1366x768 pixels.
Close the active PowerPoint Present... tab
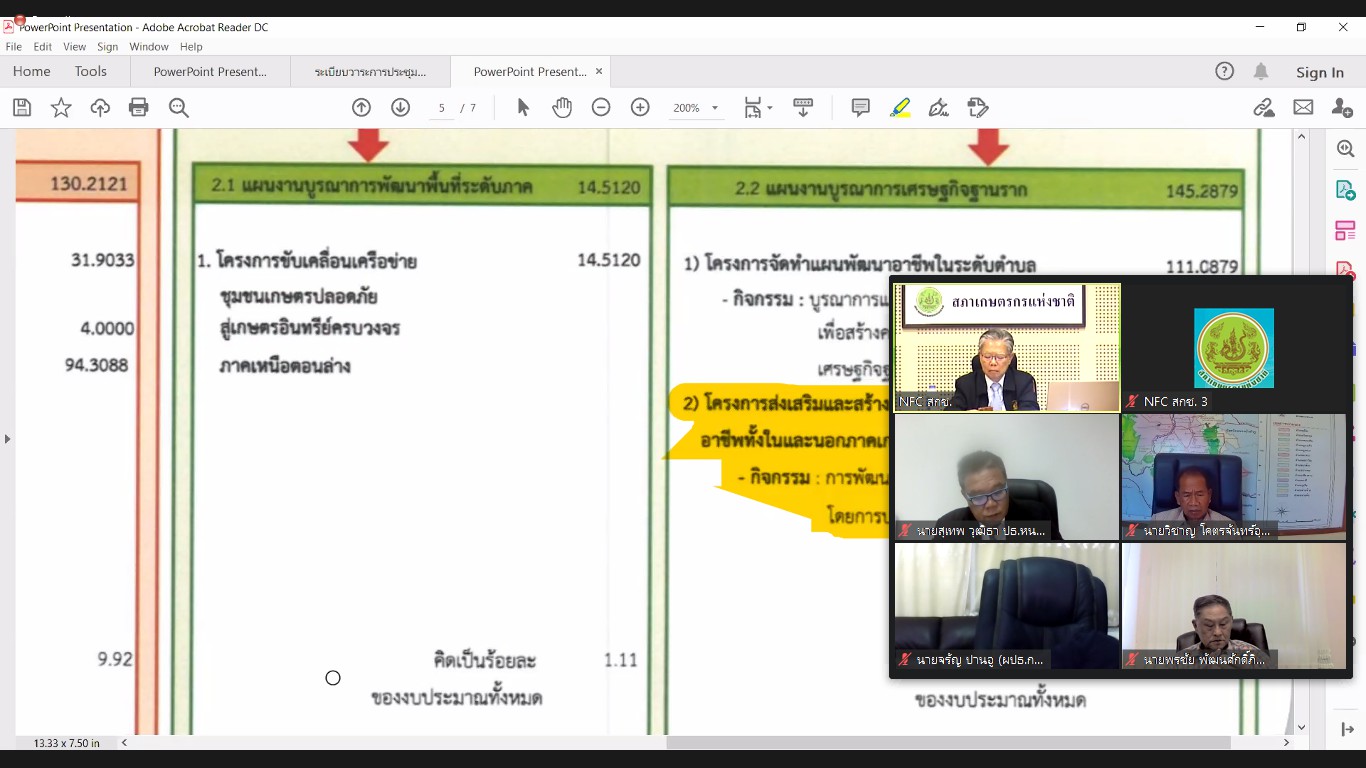point(599,72)
